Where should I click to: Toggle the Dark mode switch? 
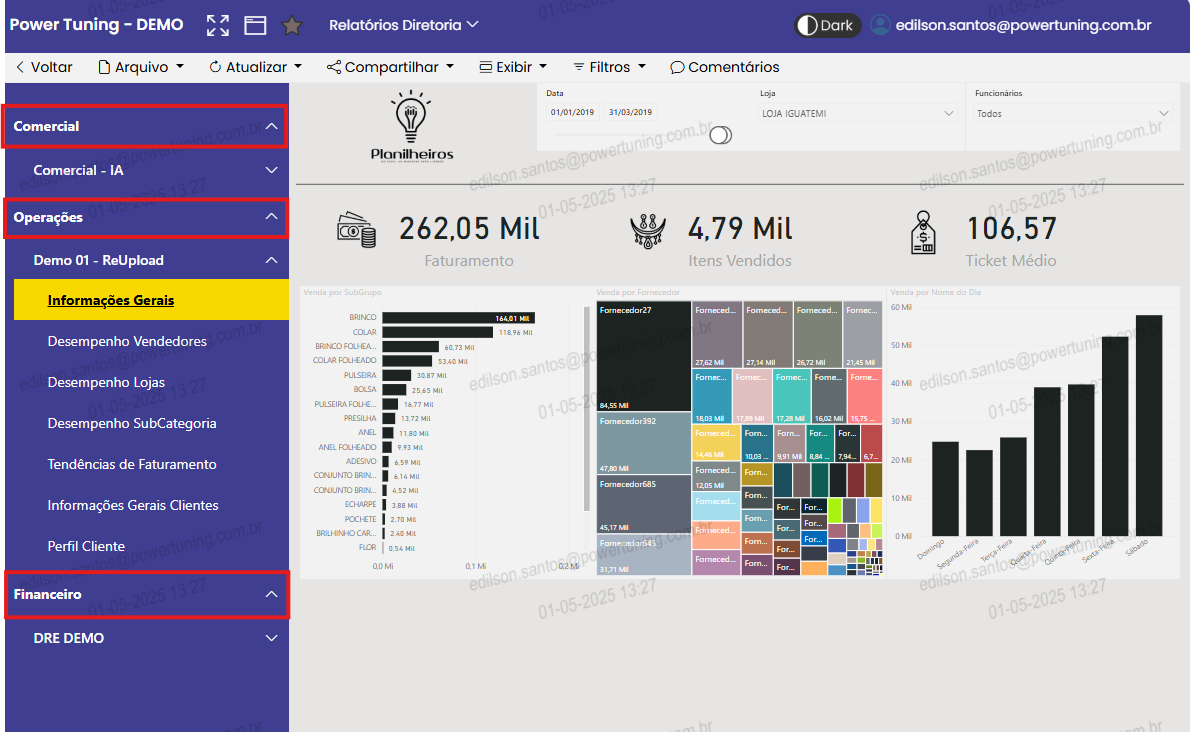pos(827,25)
